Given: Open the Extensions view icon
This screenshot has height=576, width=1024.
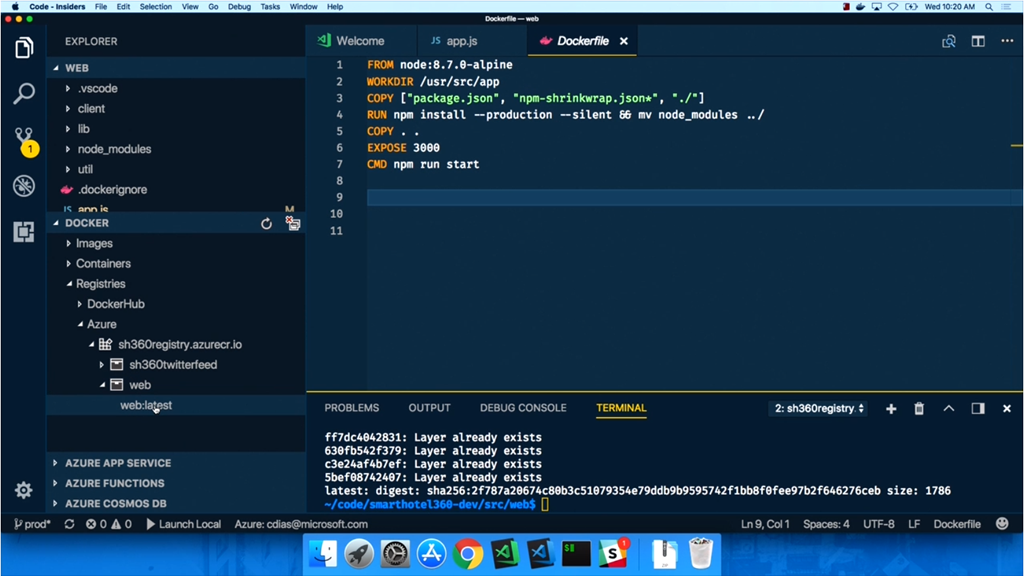Looking at the screenshot, I should point(24,232).
